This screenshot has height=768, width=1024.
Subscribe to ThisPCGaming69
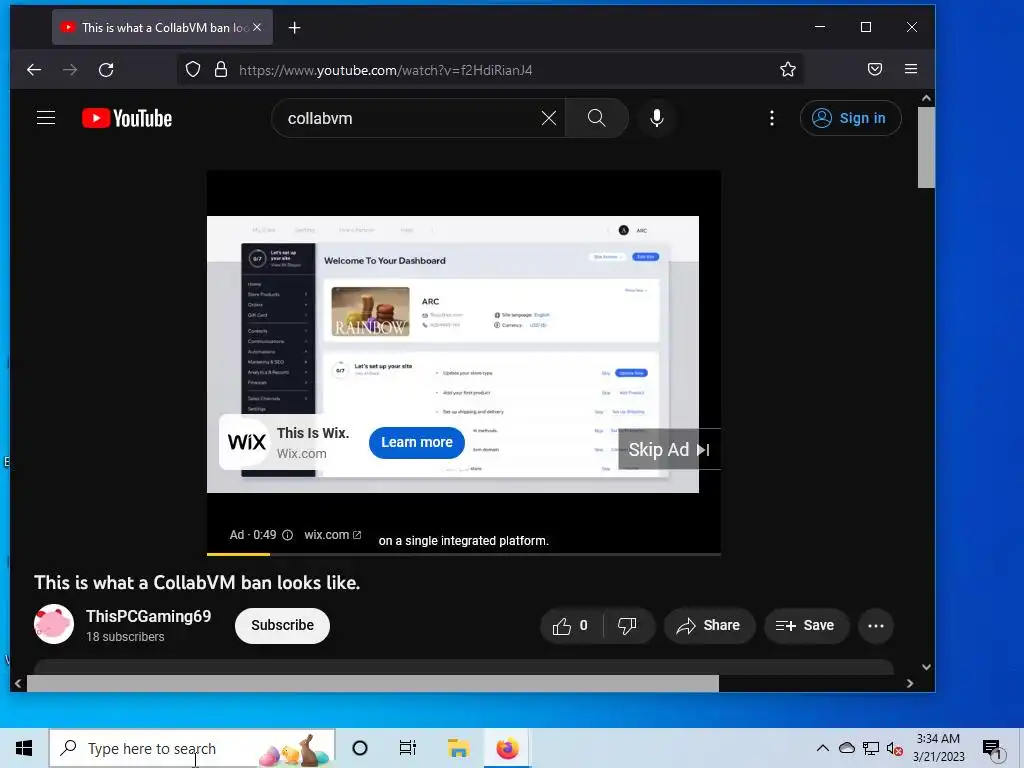point(282,626)
